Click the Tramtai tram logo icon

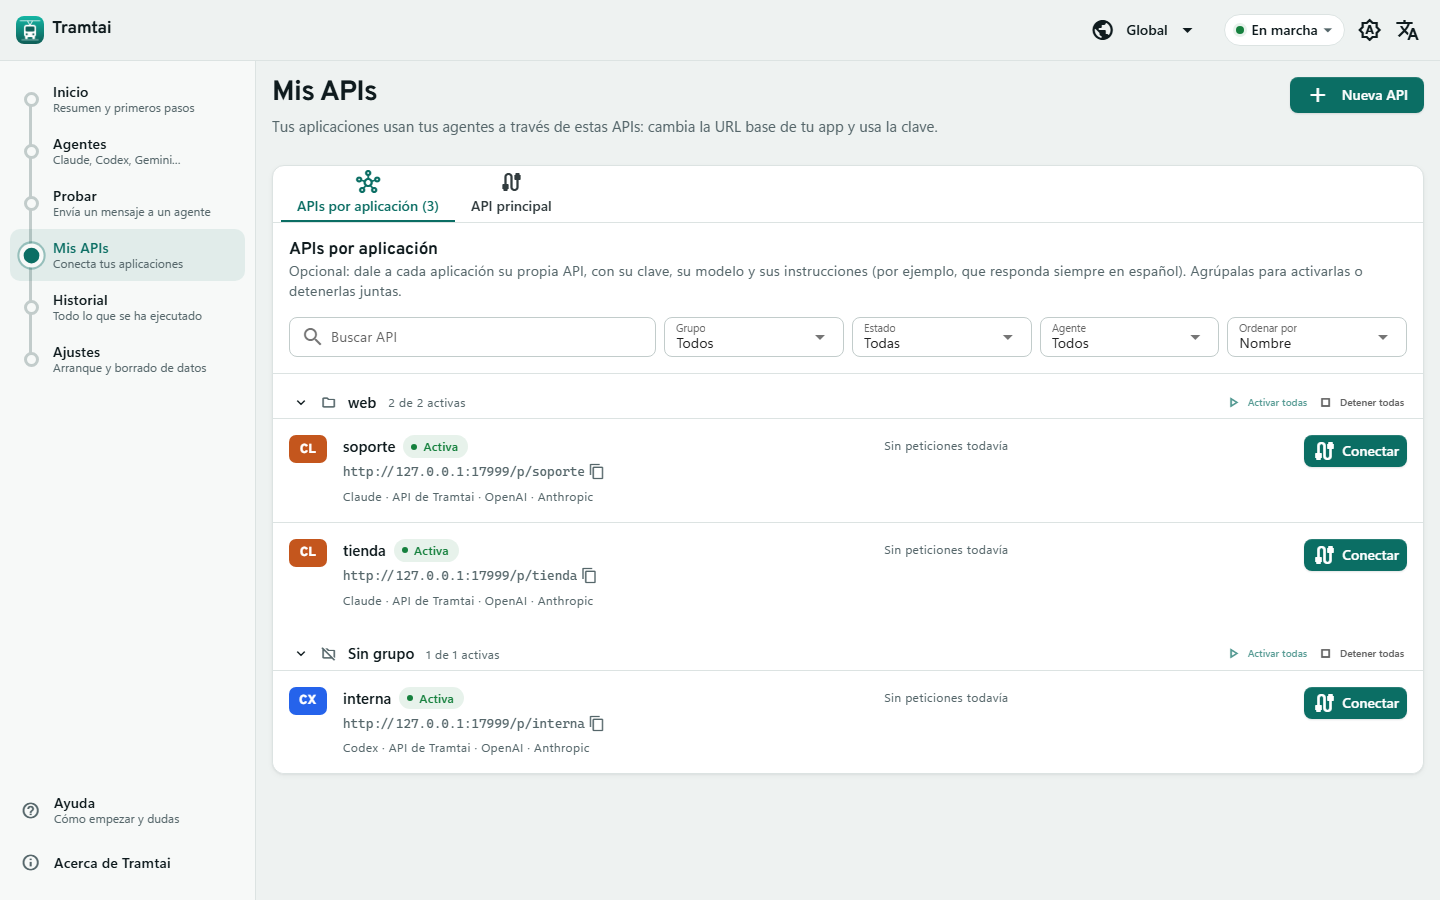coord(30,30)
